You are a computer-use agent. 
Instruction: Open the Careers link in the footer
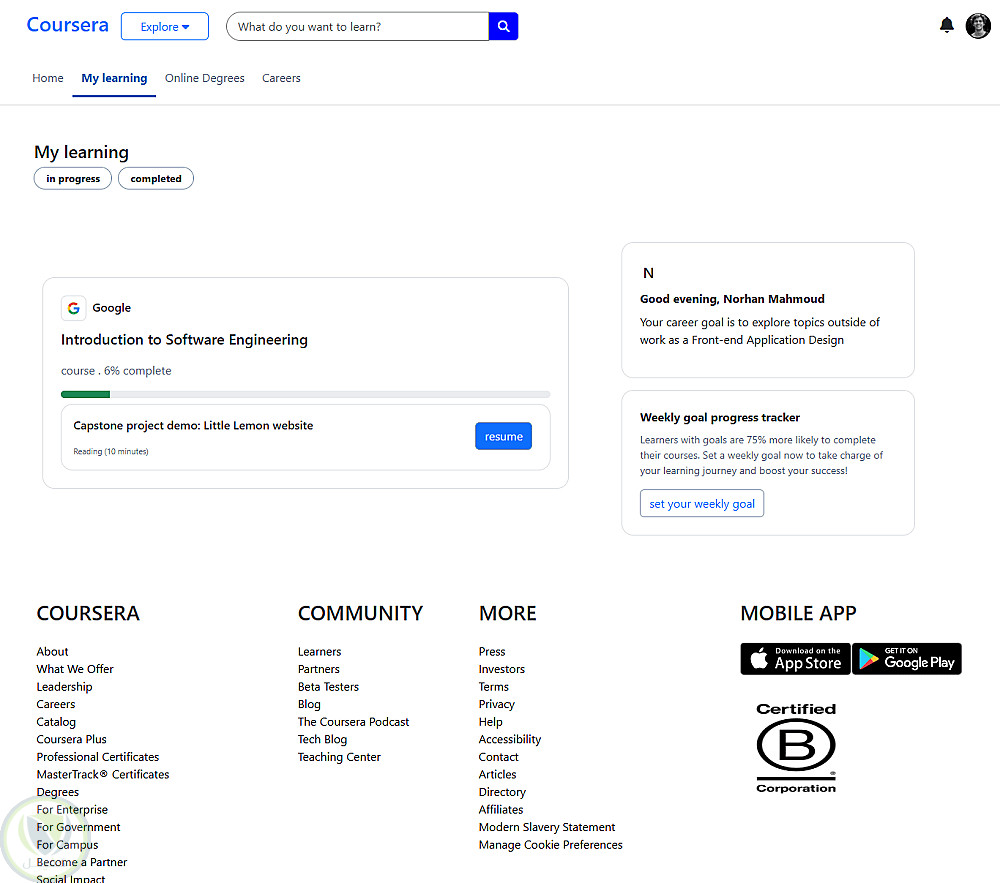55,704
